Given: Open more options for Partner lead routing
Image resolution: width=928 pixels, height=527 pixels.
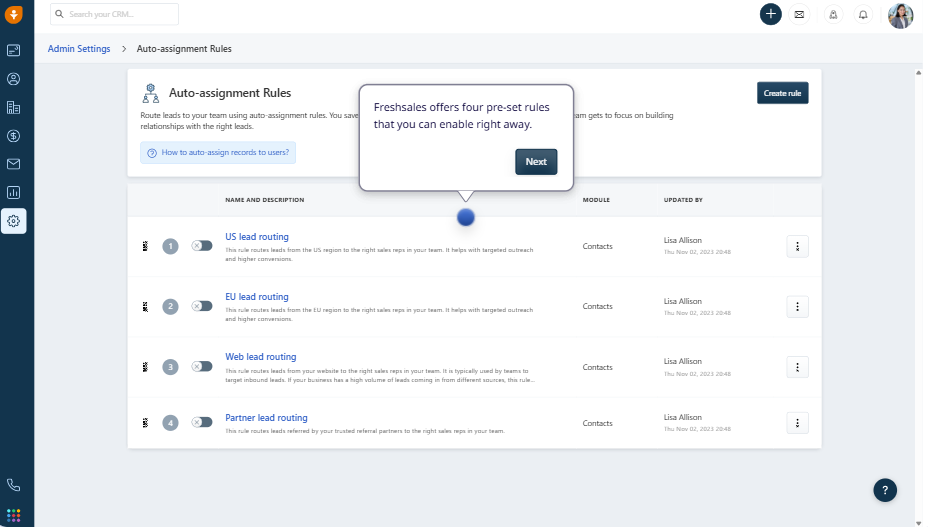Looking at the screenshot, I should pos(797,423).
